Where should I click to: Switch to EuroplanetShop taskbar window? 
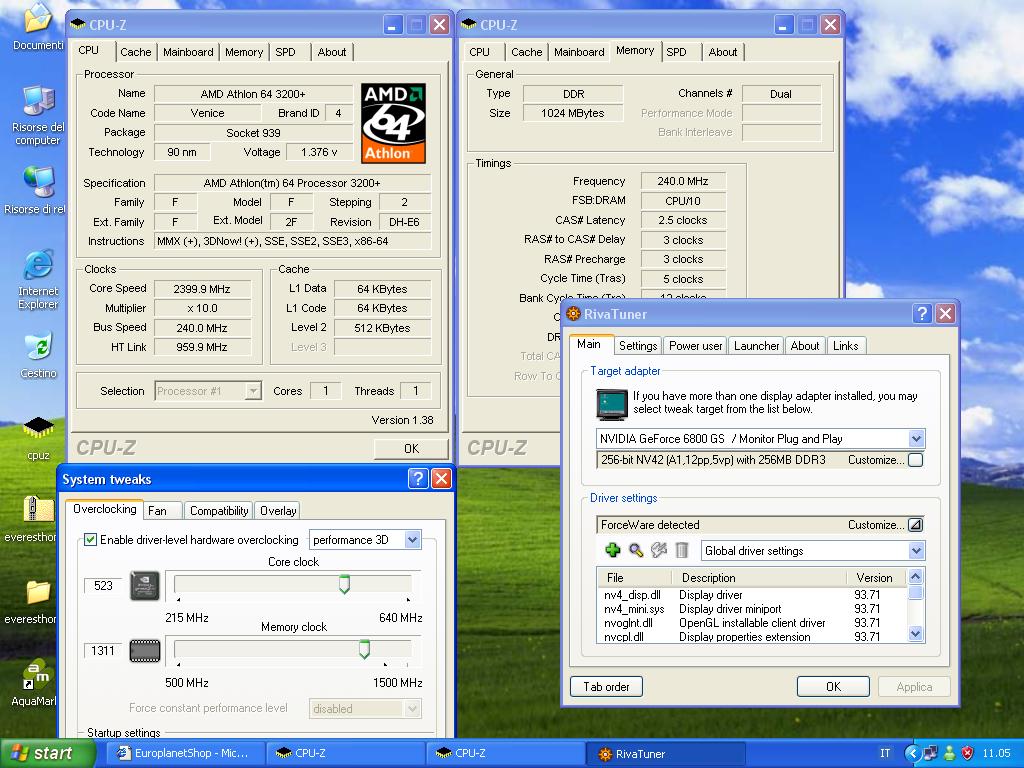tap(185, 753)
